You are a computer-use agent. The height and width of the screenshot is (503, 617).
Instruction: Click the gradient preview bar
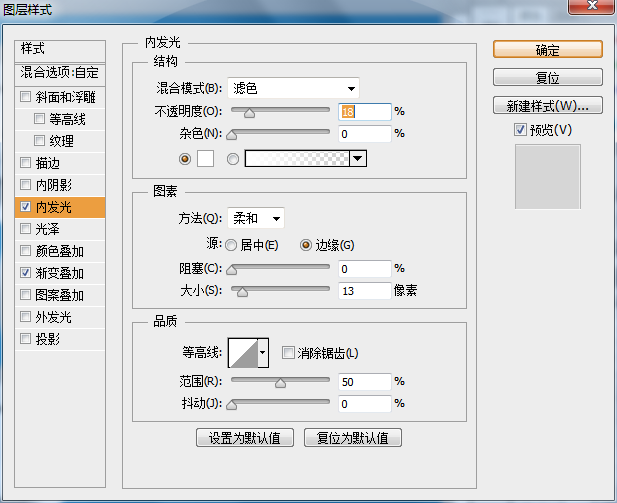[x=297, y=159]
